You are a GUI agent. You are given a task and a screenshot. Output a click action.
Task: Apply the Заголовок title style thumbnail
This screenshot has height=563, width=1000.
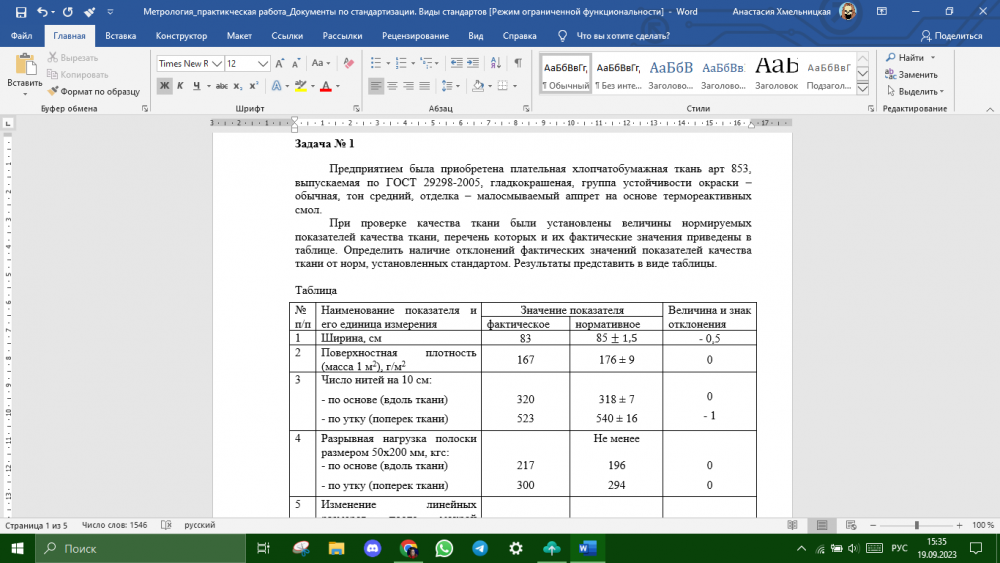[776, 72]
